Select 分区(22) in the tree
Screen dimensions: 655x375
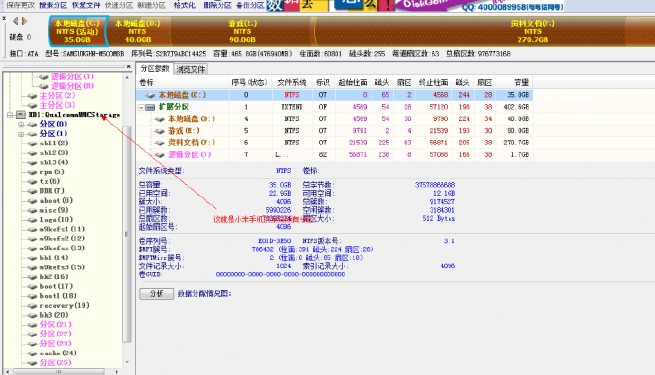pyautogui.click(x=56, y=334)
